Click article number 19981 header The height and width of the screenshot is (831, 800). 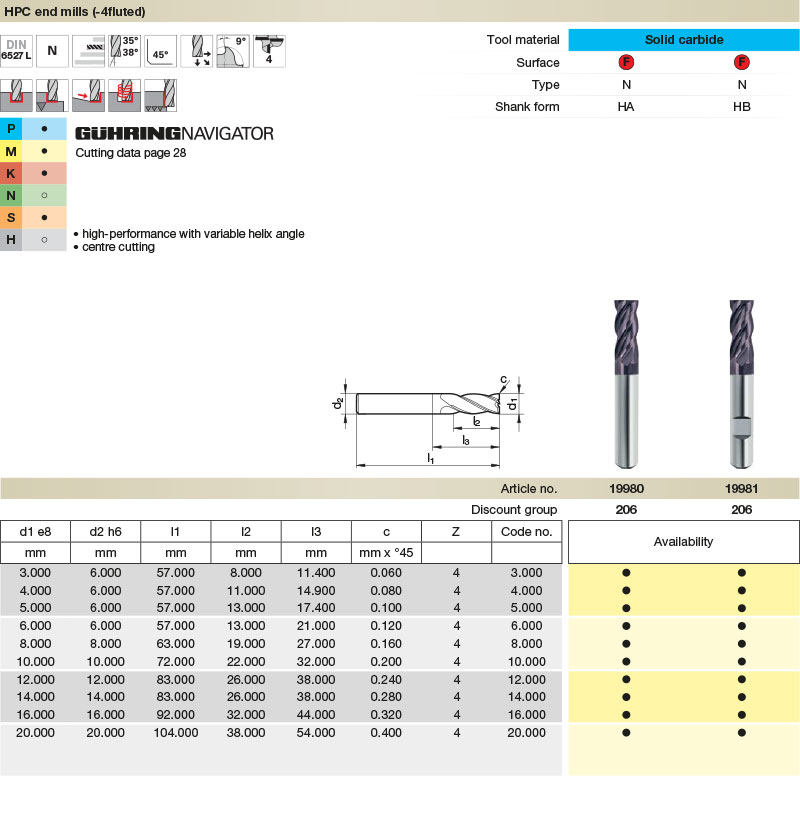tap(741, 489)
